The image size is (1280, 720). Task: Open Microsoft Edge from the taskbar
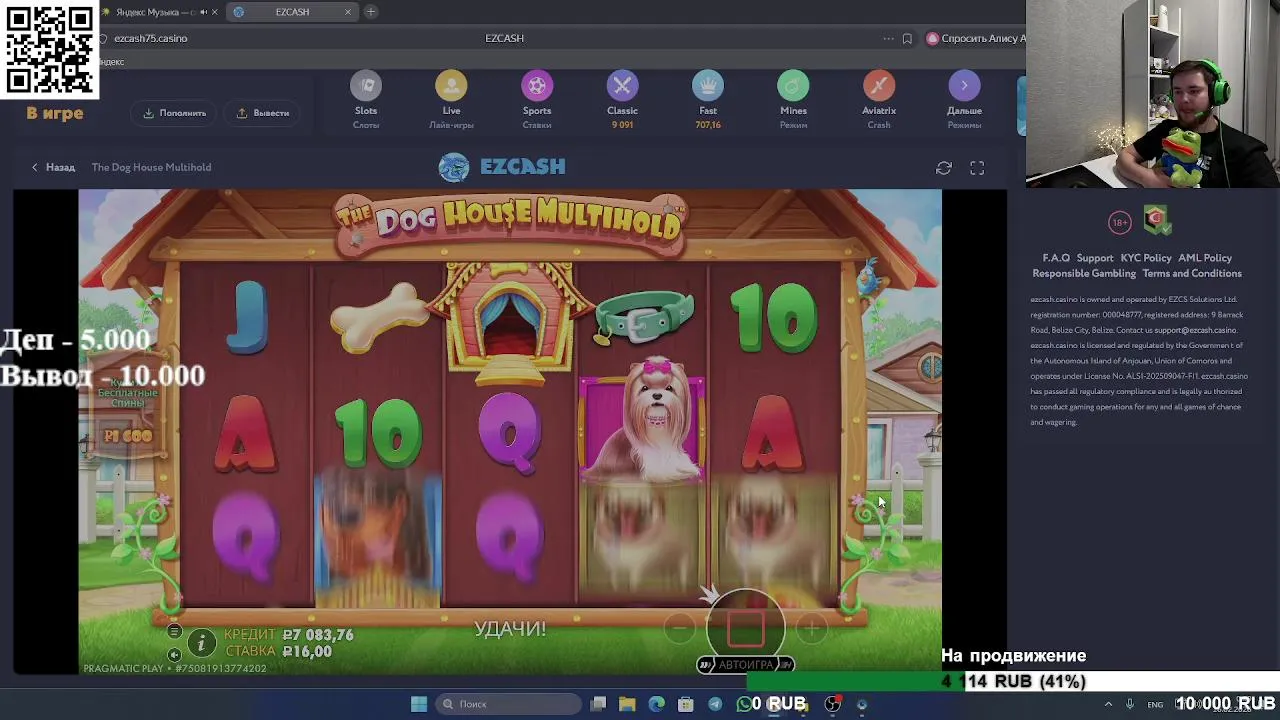[x=656, y=704]
